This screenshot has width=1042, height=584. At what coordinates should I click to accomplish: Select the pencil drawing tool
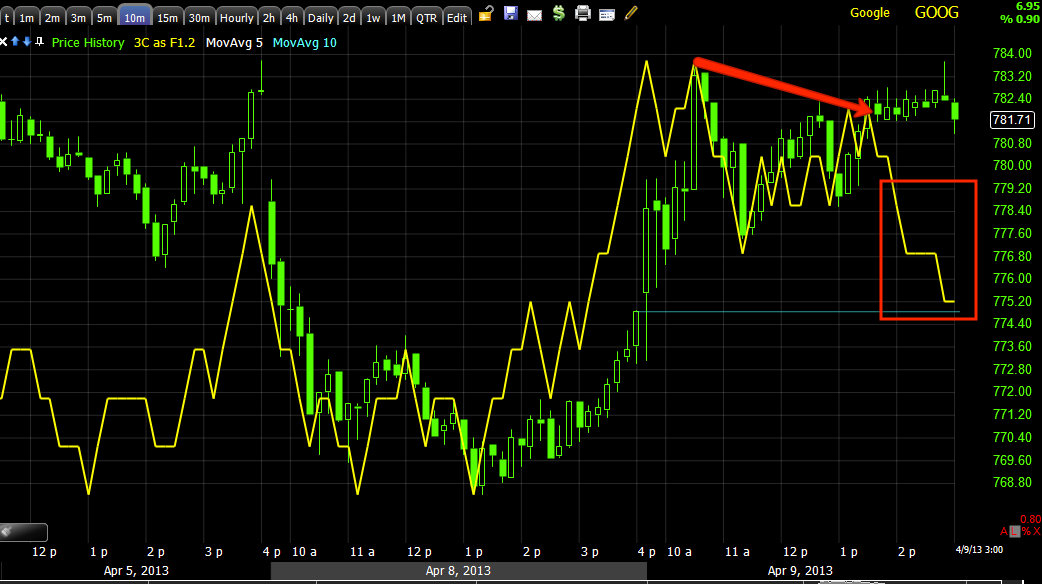(x=631, y=13)
